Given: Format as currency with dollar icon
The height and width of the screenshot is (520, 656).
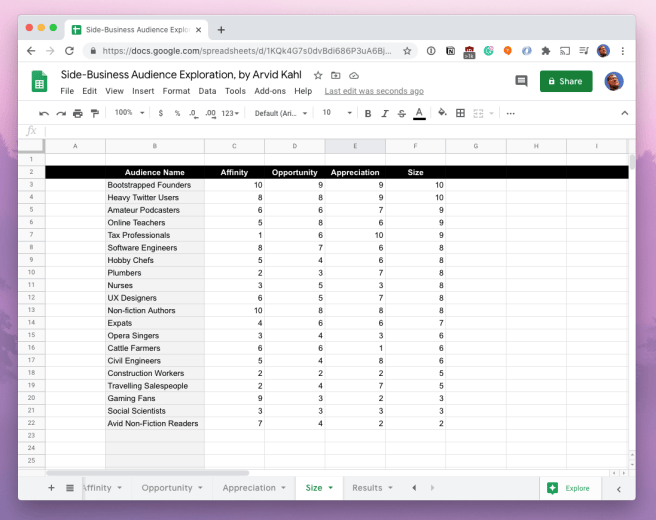Looking at the screenshot, I should [x=161, y=113].
